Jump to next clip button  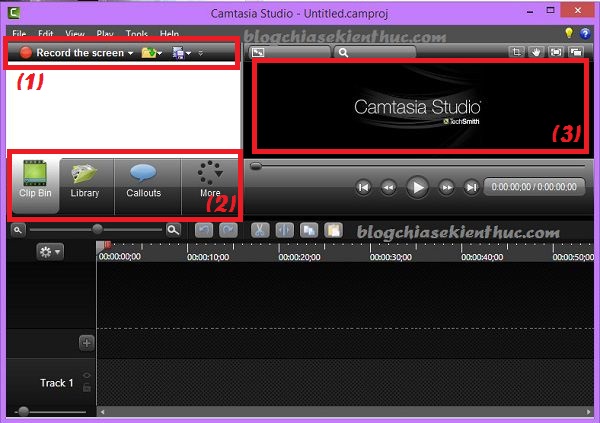[x=471, y=188]
